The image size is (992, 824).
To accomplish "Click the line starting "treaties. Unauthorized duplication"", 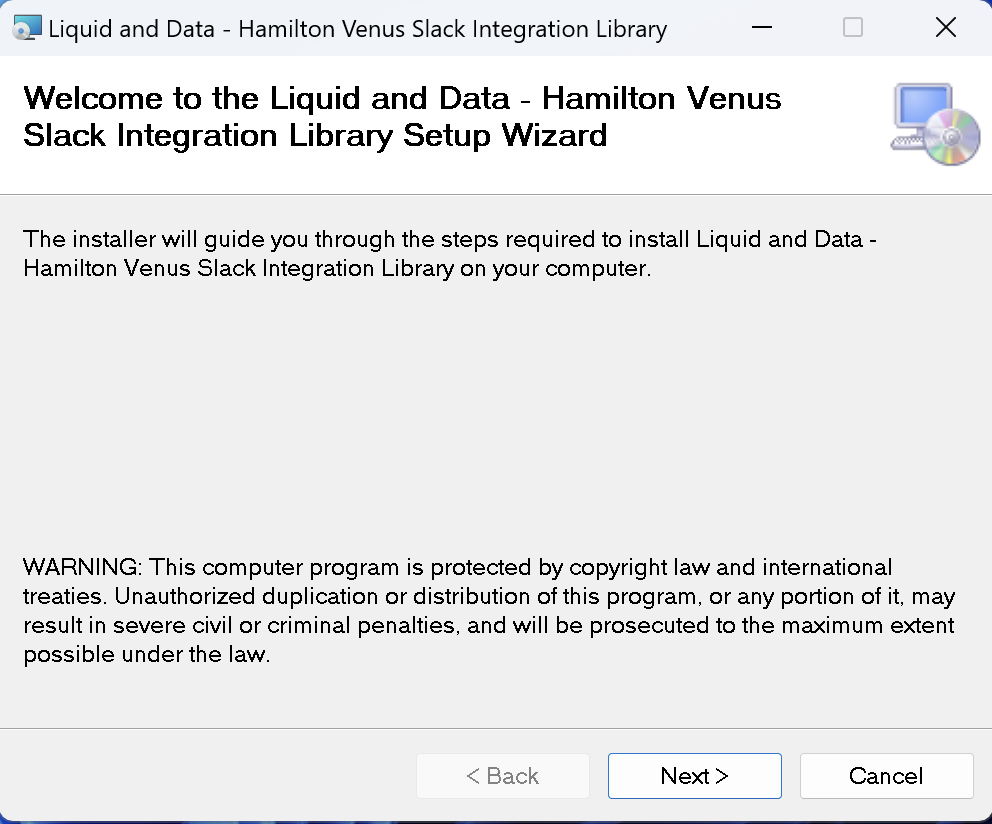I will [x=489, y=596].
